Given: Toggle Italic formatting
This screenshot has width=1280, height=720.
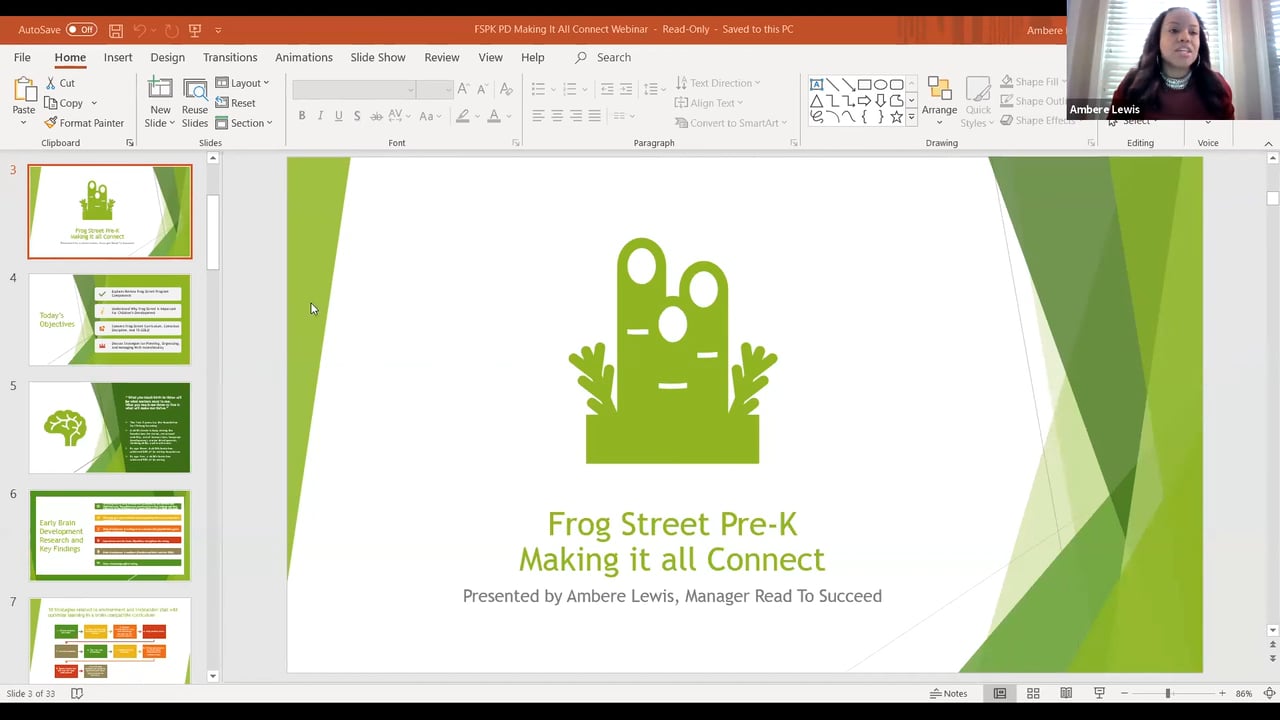Looking at the screenshot, I should pyautogui.click(x=320, y=116).
